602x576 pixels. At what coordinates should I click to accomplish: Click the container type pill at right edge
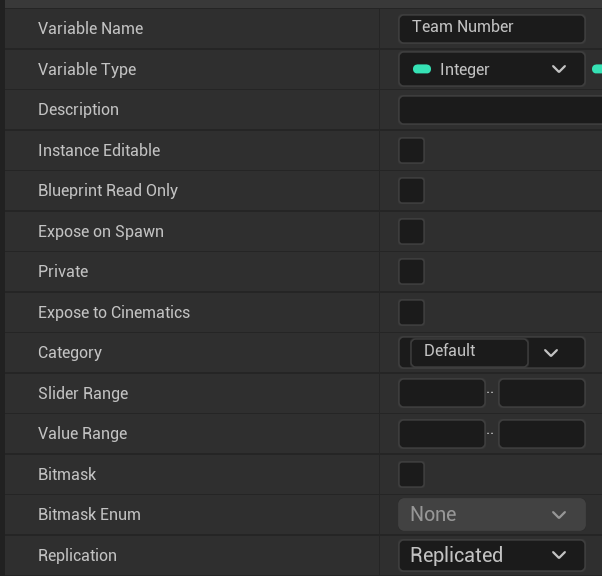[597, 69]
